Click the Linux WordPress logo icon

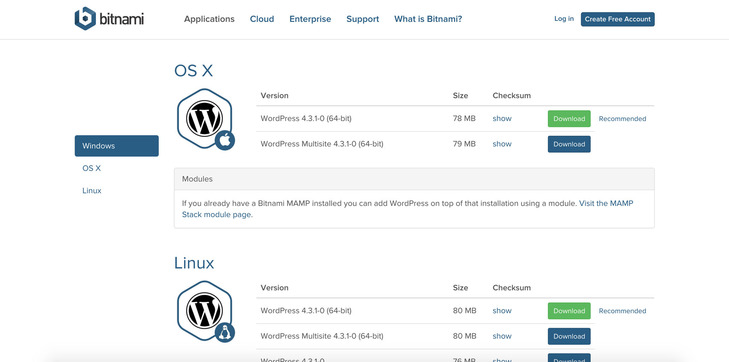(x=204, y=311)
